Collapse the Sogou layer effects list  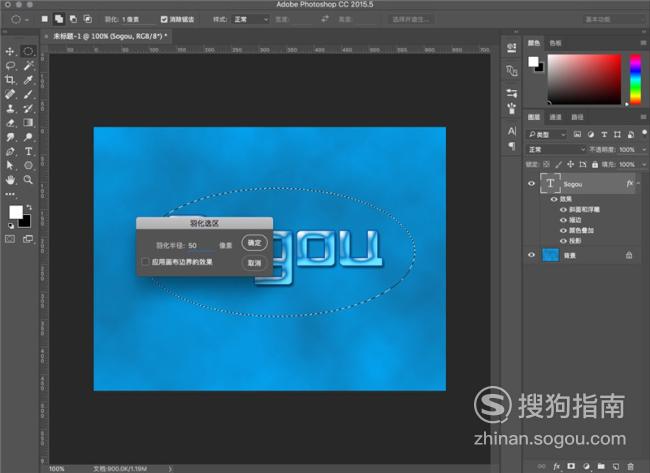click(x=639, y=183)
